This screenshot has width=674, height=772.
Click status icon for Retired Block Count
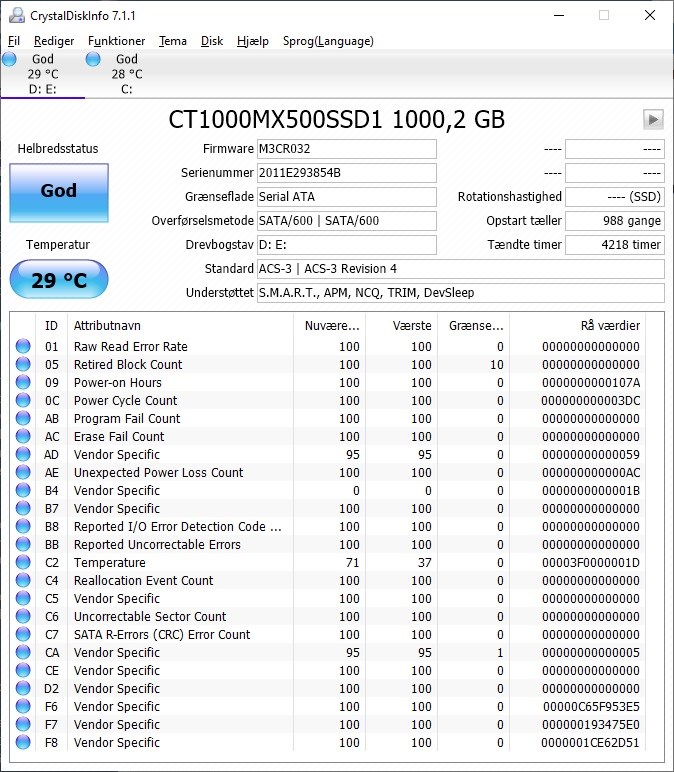pyautogui.click(x=23, y=364)
